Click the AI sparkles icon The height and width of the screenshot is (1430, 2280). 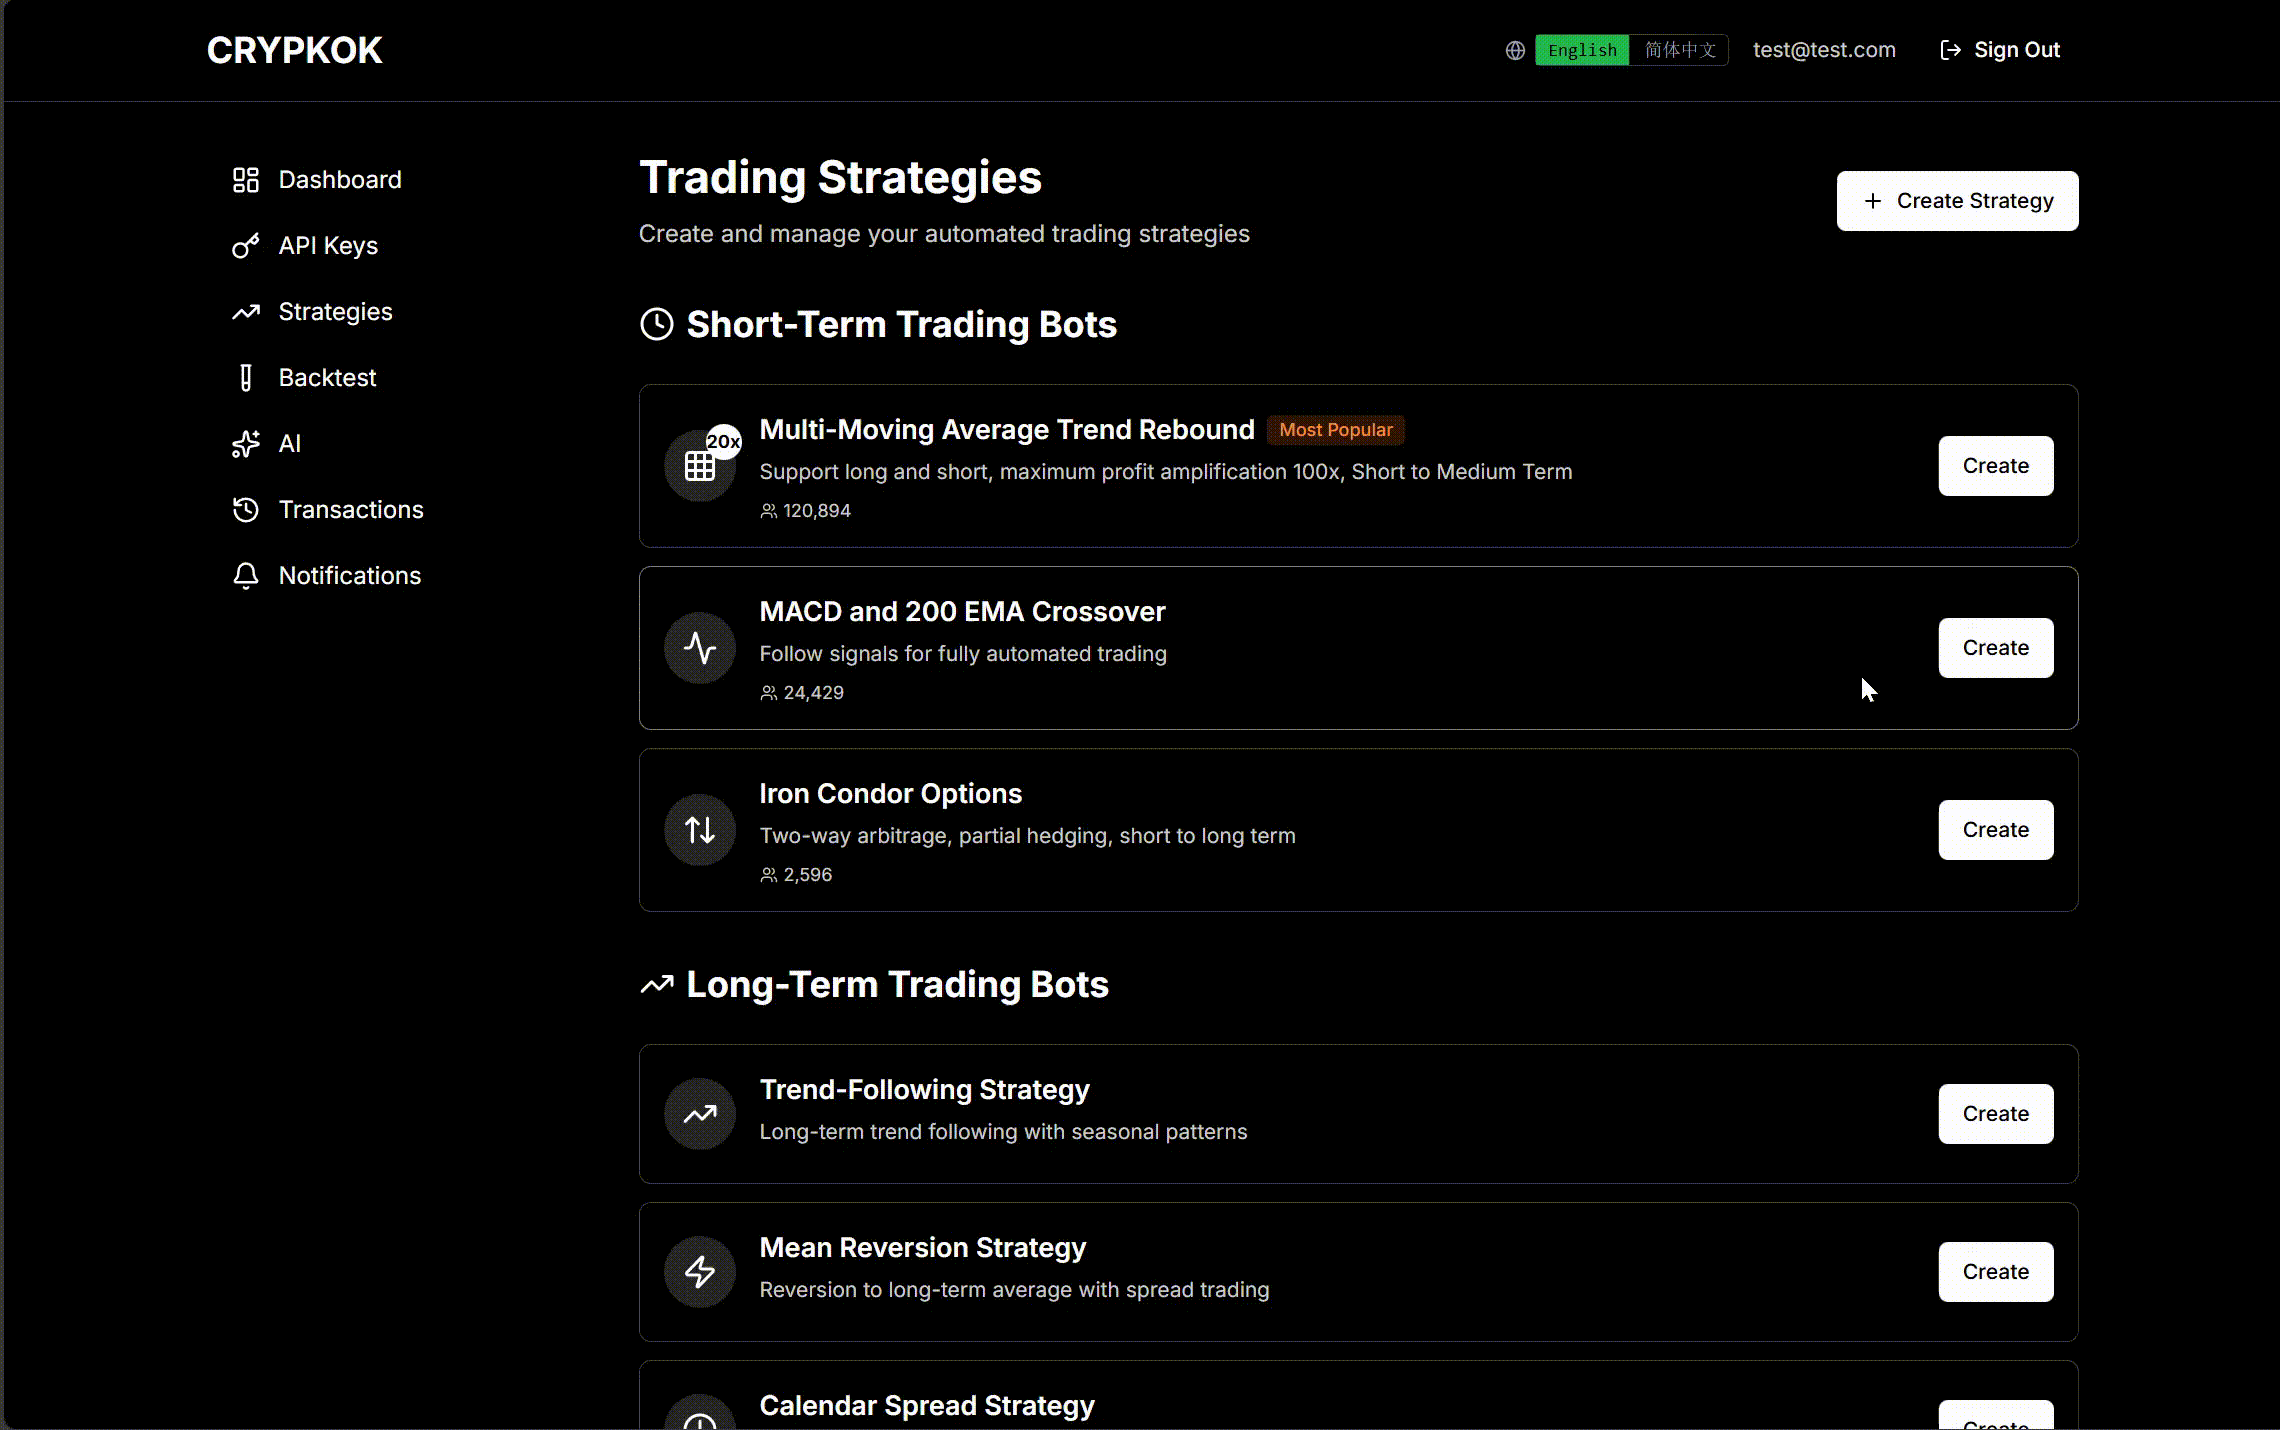246,444
